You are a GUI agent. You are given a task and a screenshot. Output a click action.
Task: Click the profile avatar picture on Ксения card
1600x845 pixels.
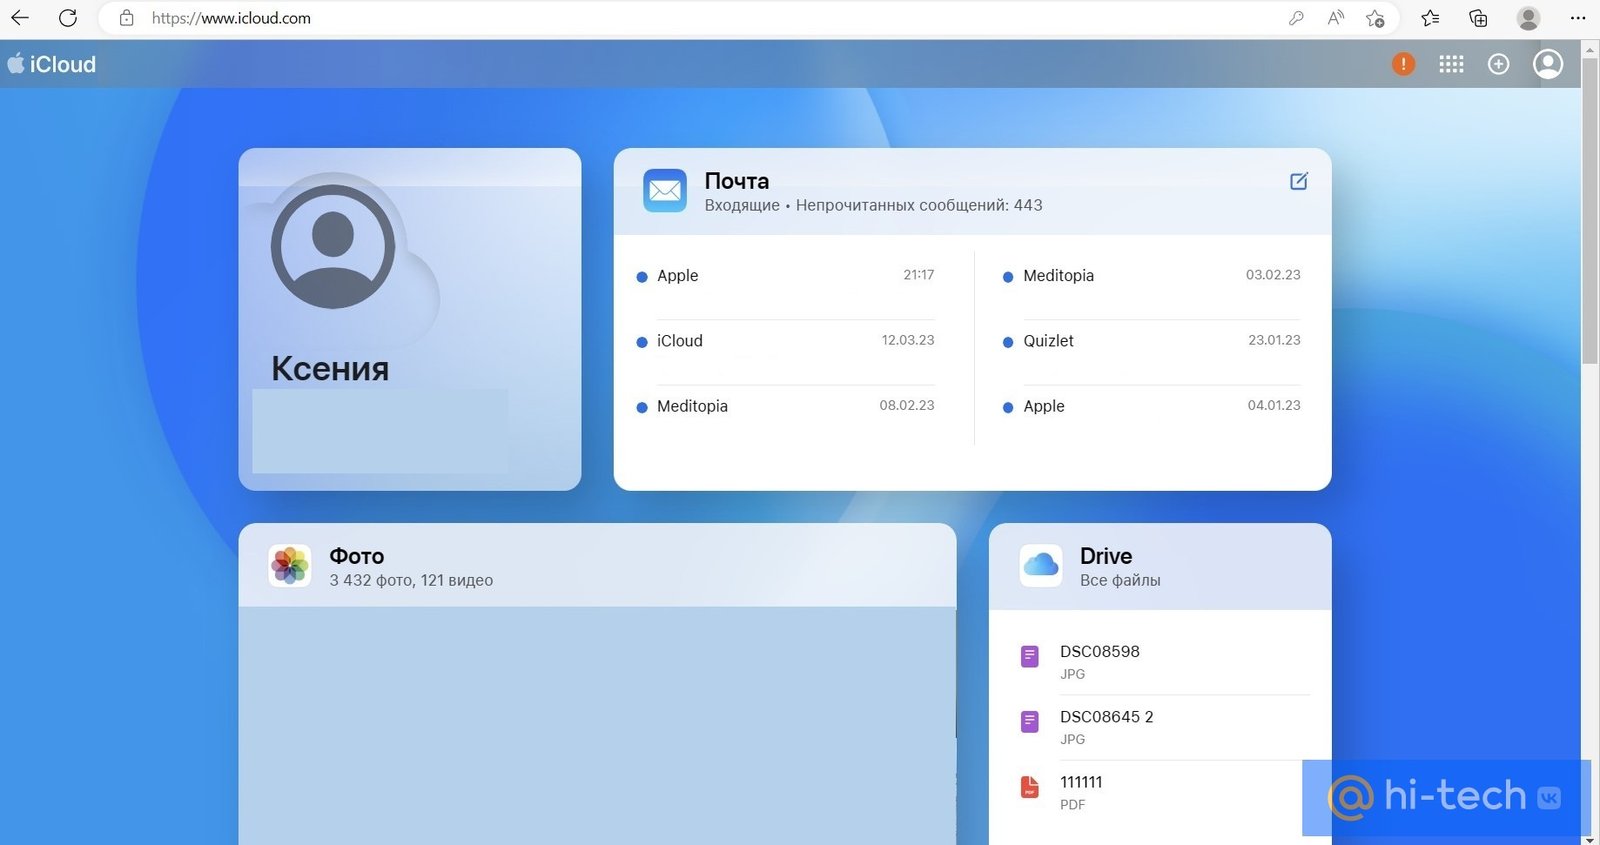(x=333, y=247)
